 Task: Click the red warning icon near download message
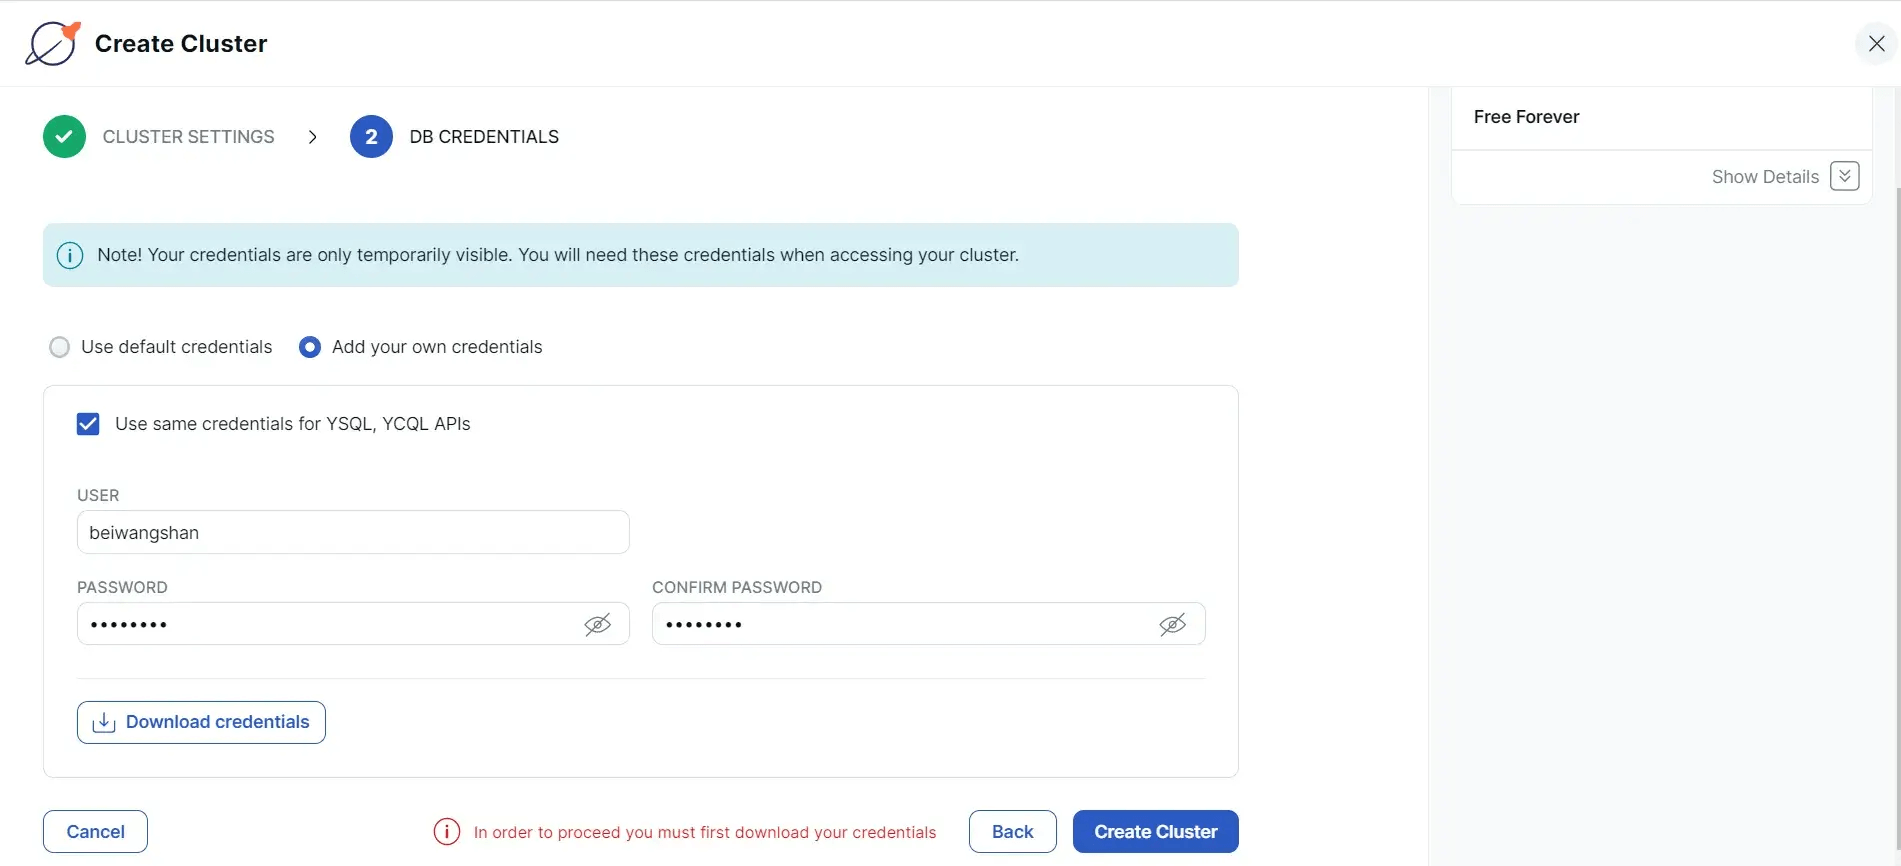(x=447, y=832)
